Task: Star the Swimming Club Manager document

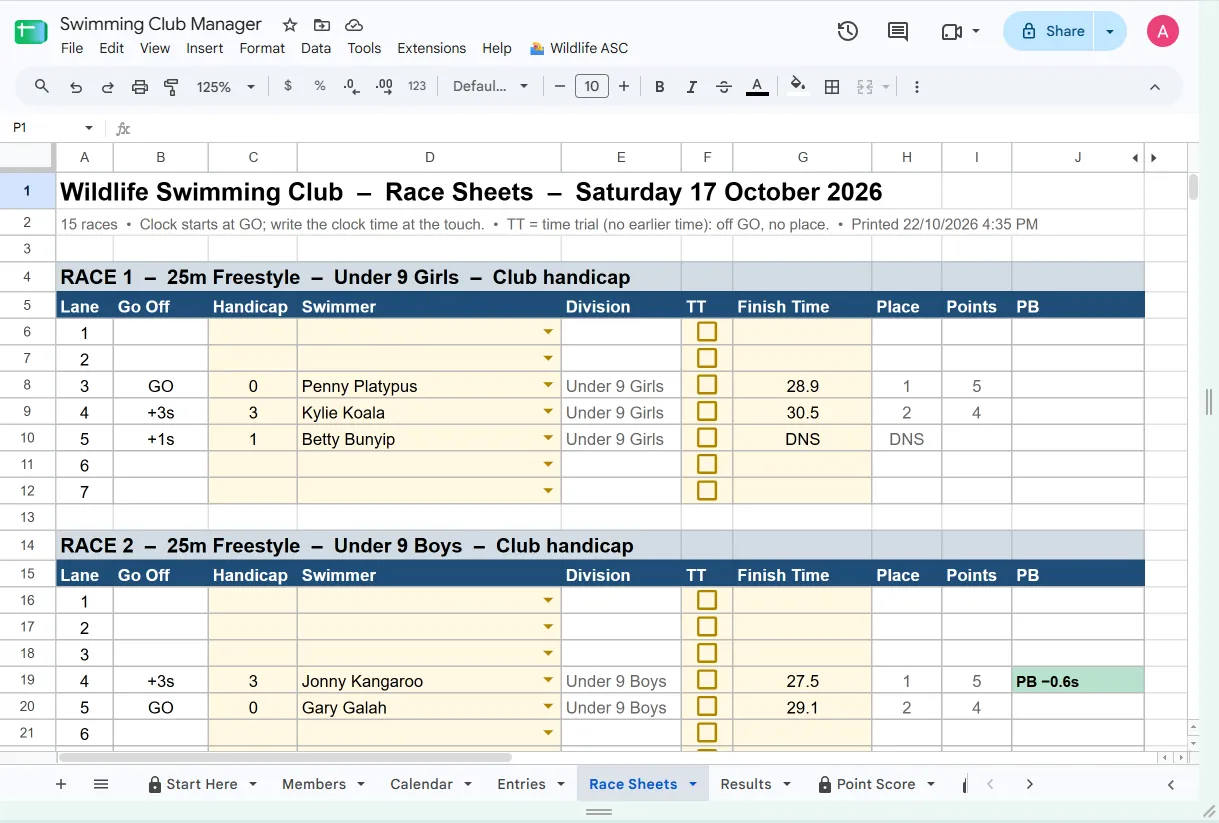Action: pos(289,25)
